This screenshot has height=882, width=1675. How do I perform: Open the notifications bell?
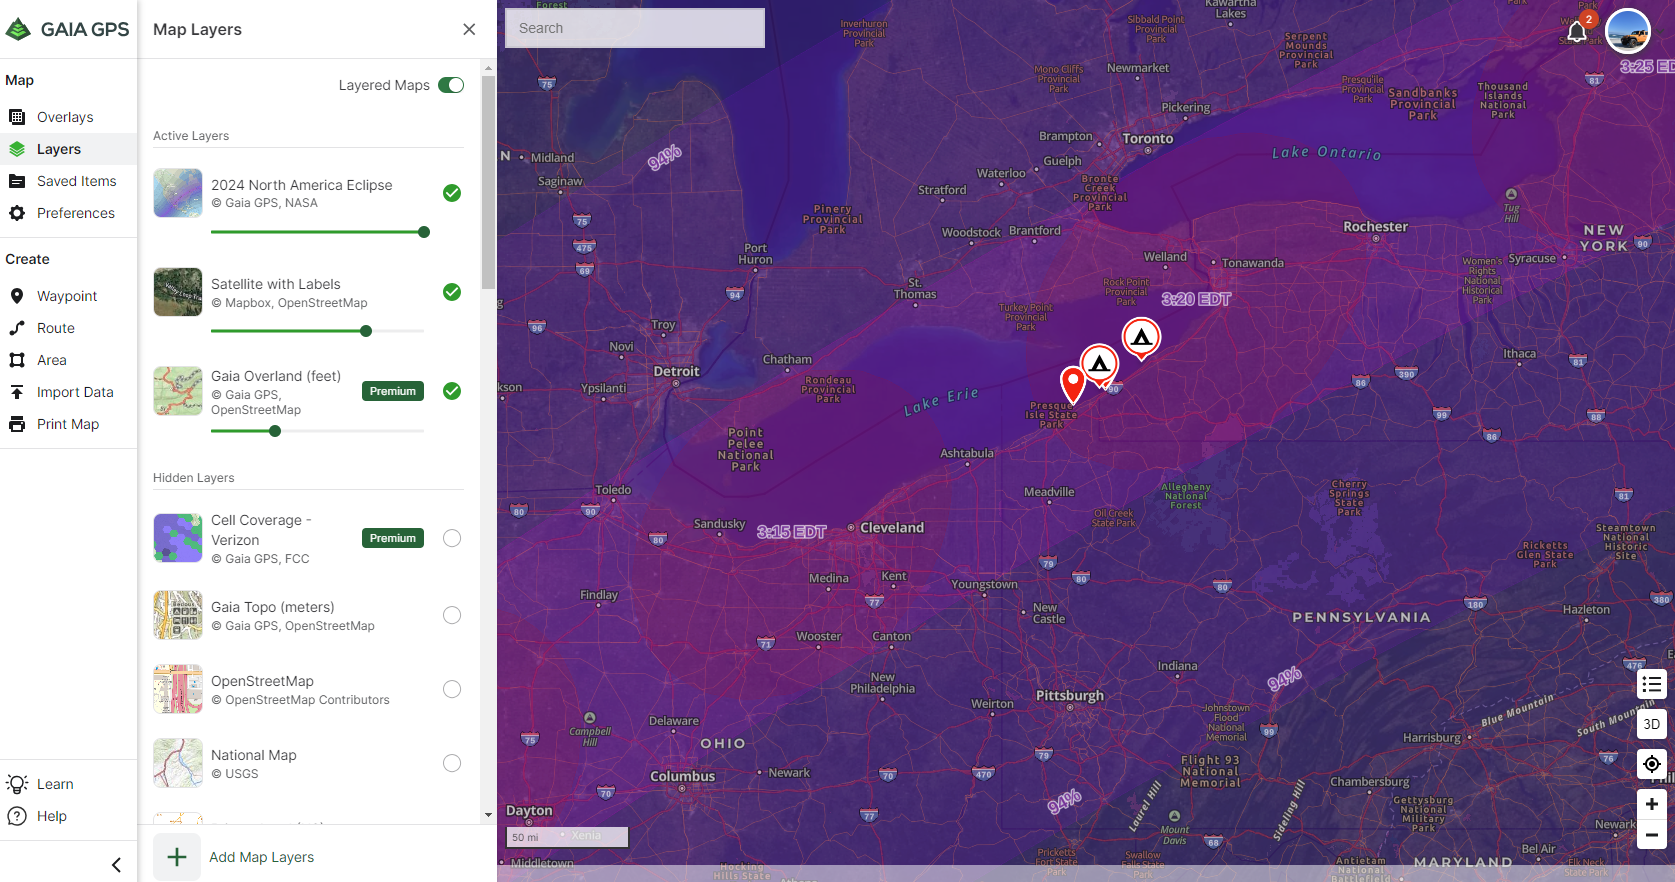tap(1577, 32)
